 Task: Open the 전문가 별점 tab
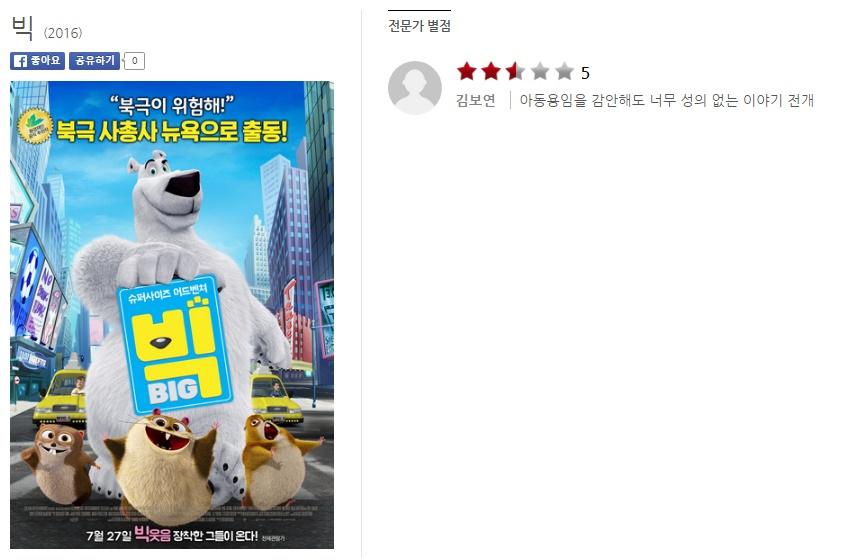point(419,25)
